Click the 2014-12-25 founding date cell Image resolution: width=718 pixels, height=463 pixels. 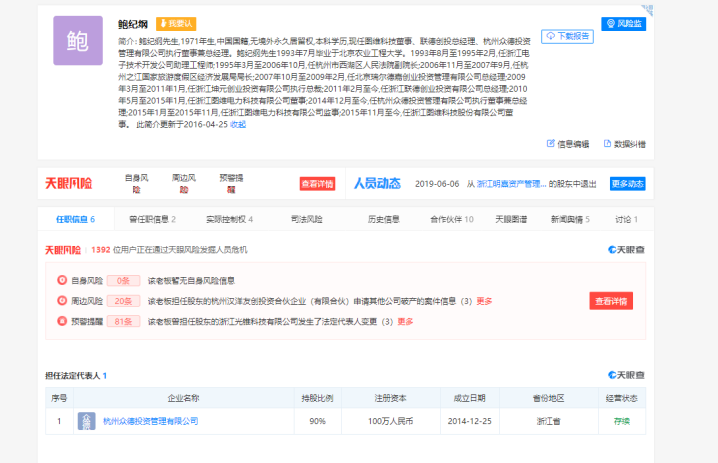click(x=470, y=421)
